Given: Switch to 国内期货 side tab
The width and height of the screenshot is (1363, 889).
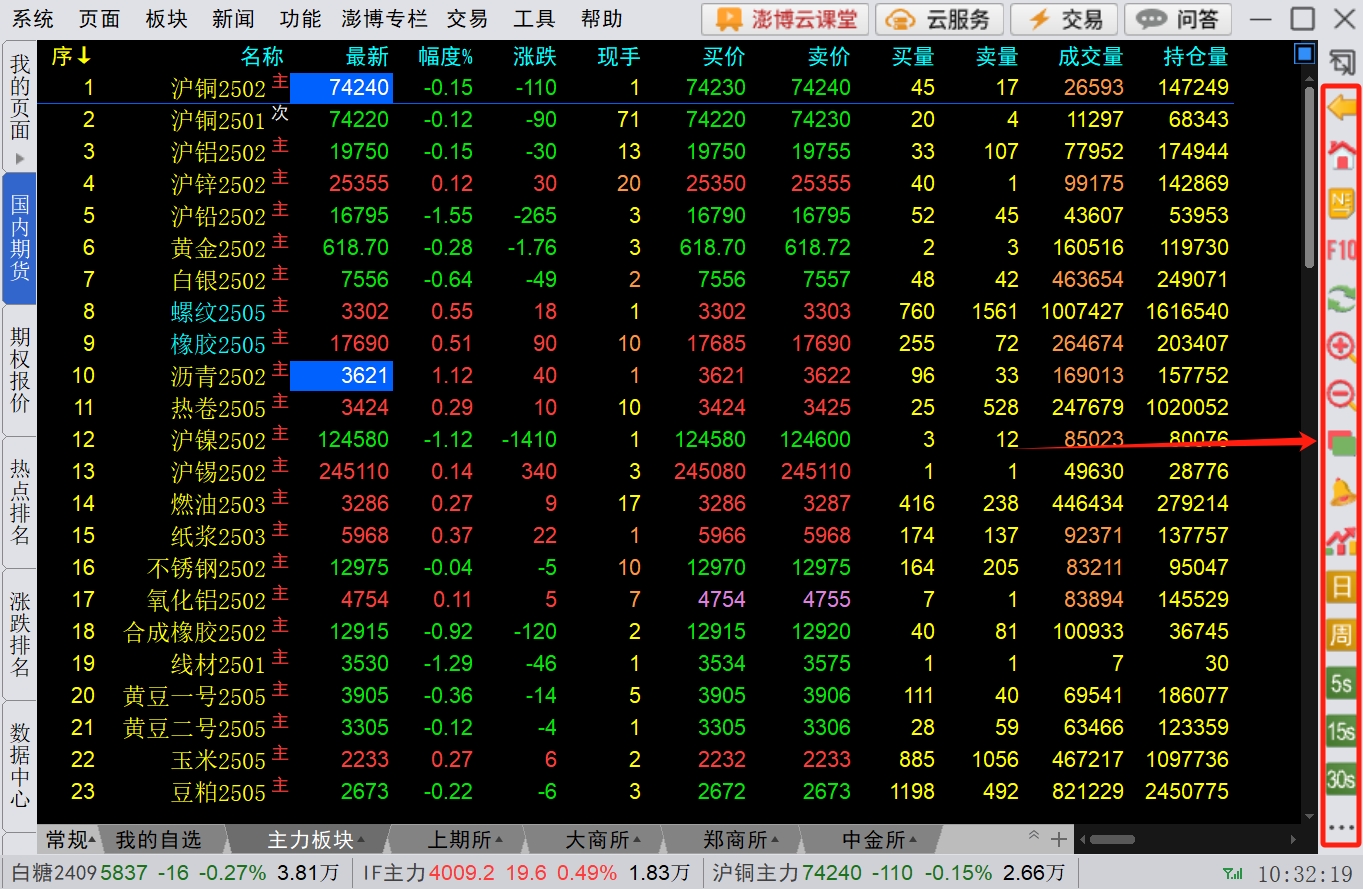Looking at the screenshot, I should tap(20, 238).
